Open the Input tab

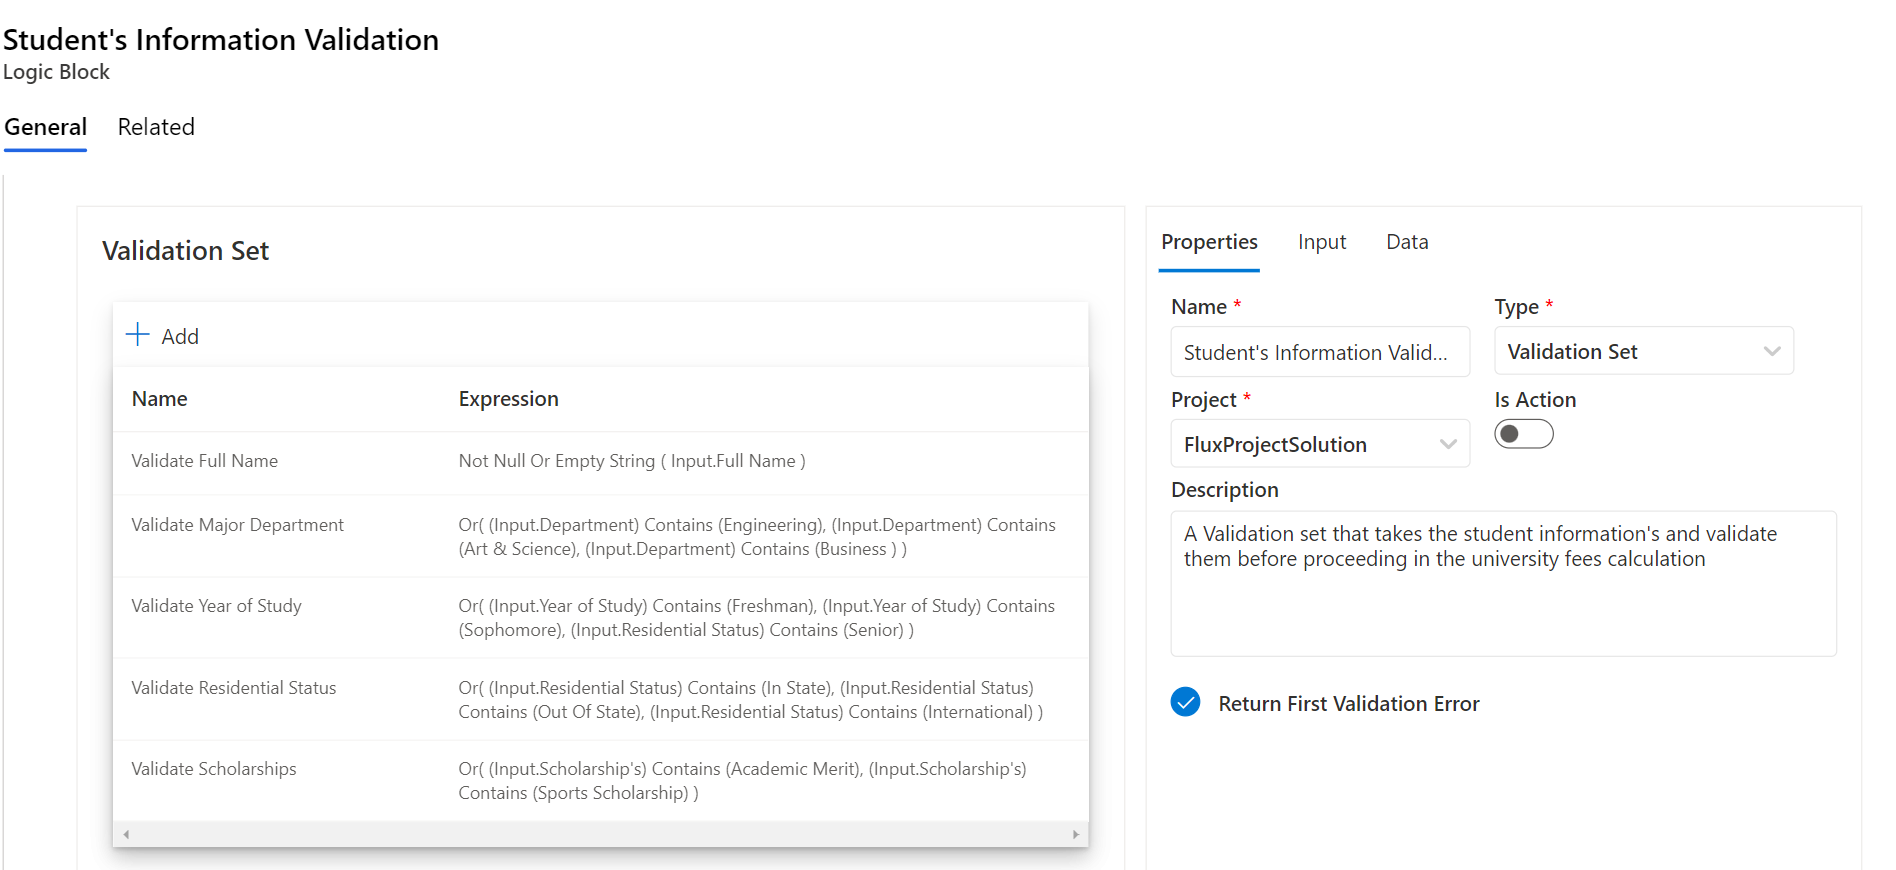1321,242
